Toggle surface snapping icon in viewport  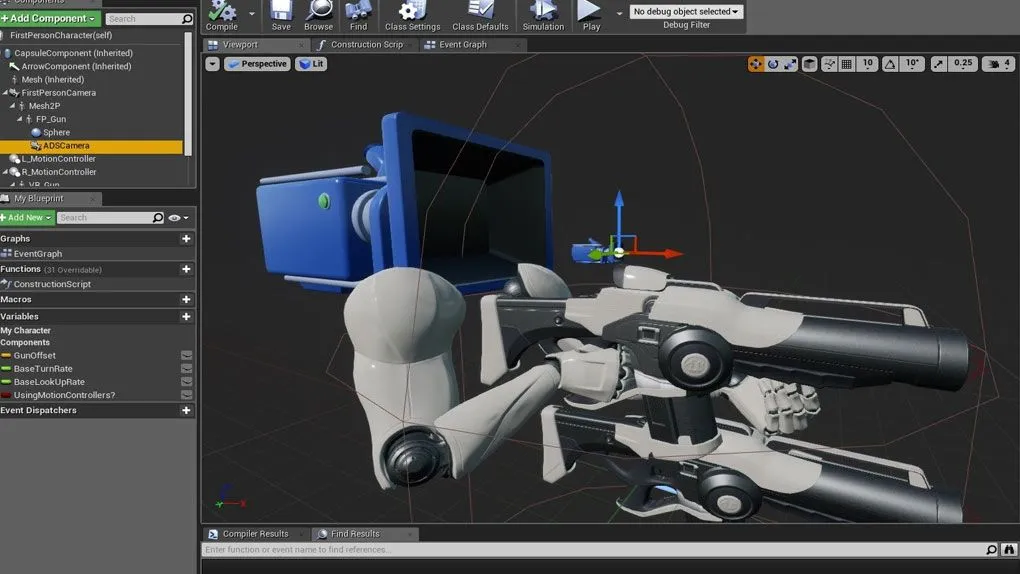pyautogui.click(x=829, y=64)
